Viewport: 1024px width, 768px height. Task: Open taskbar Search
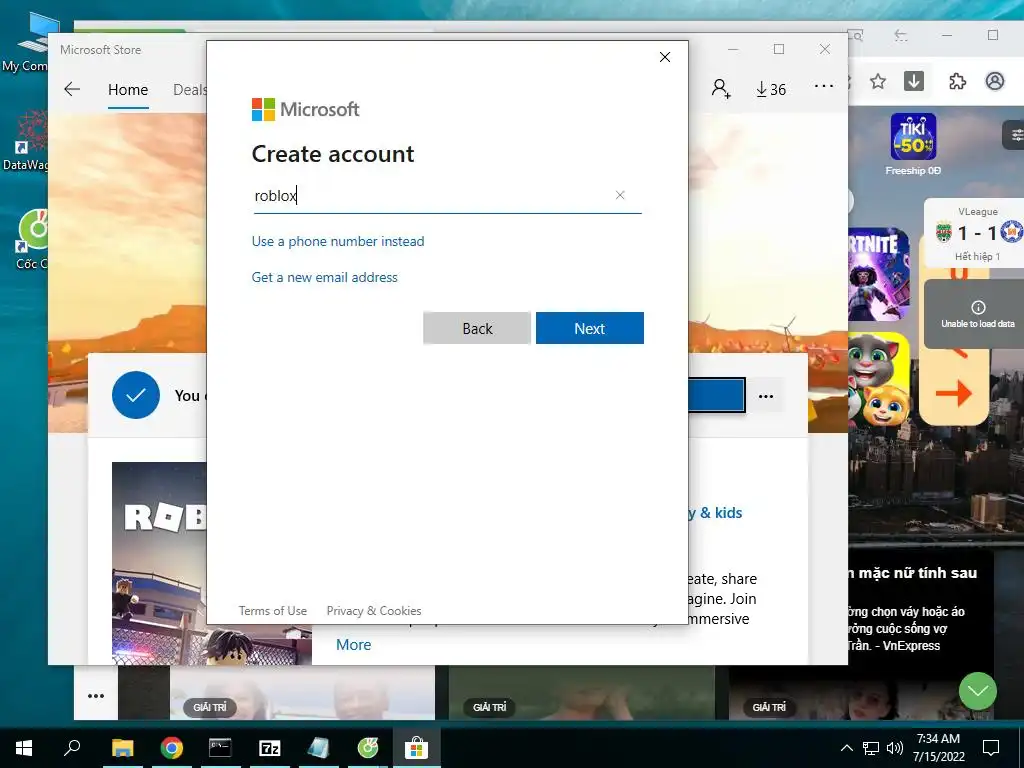click(72, 748)
